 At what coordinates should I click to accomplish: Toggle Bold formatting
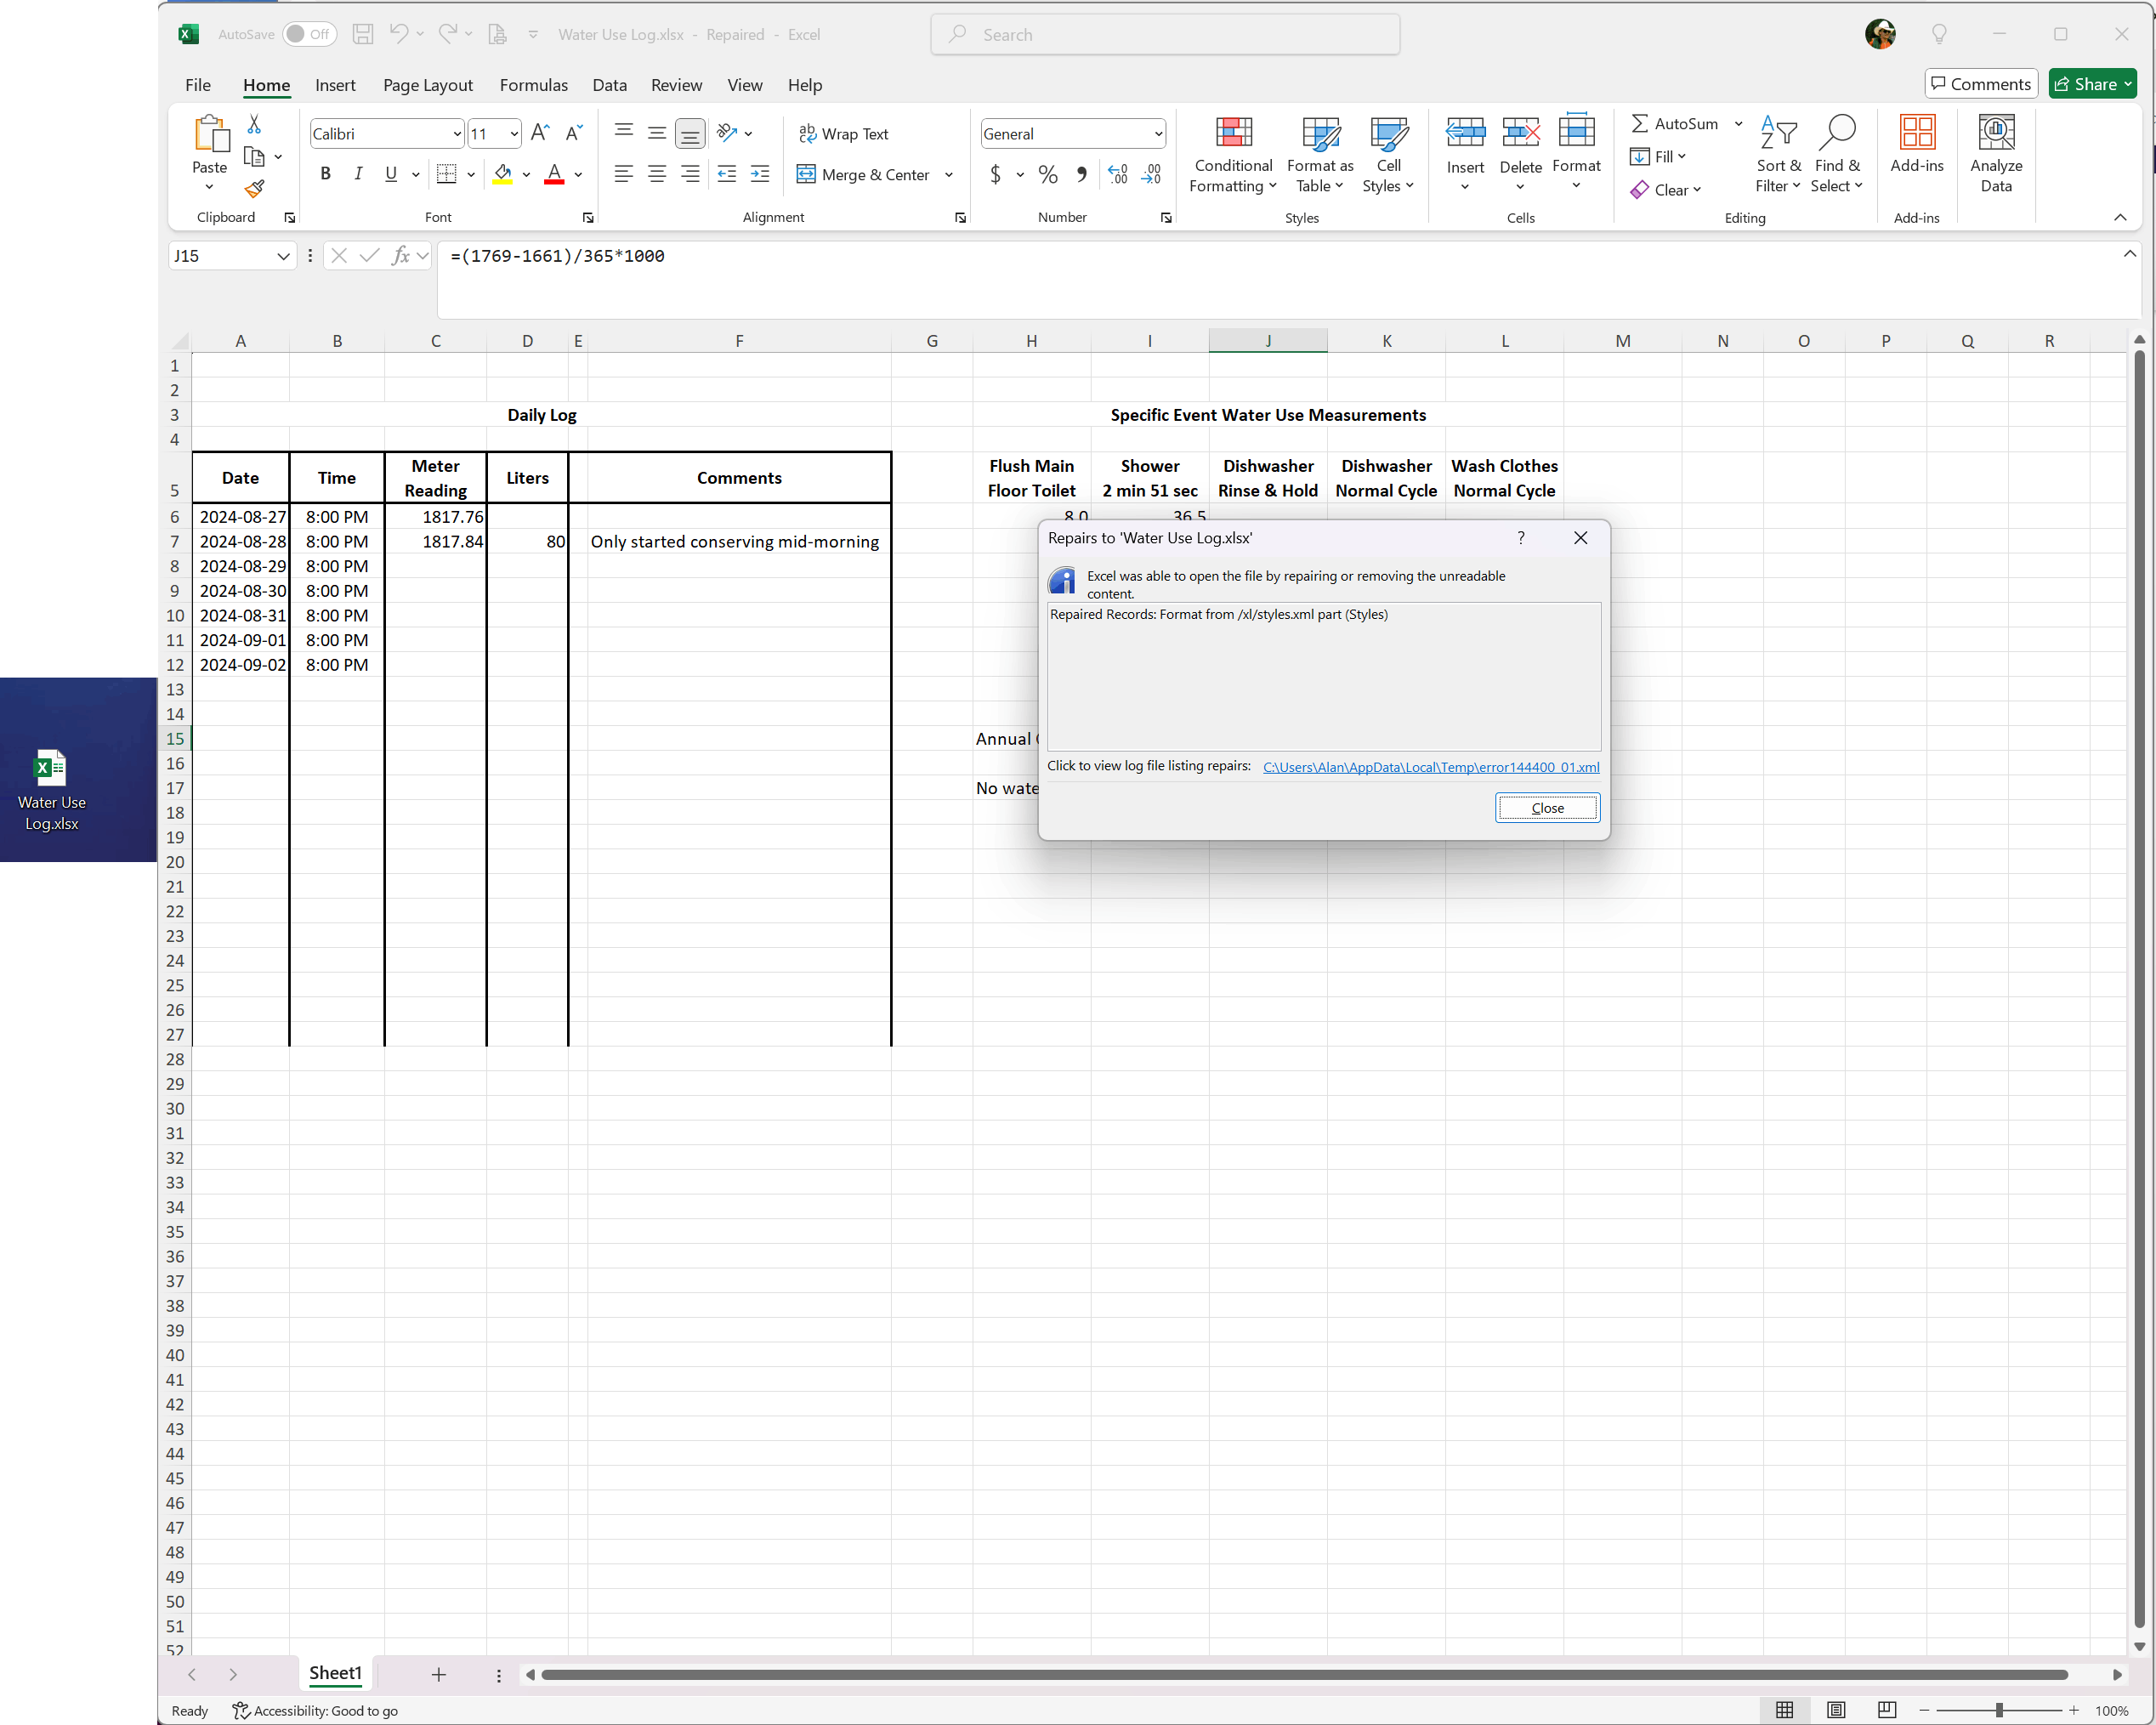click(325, 174)
